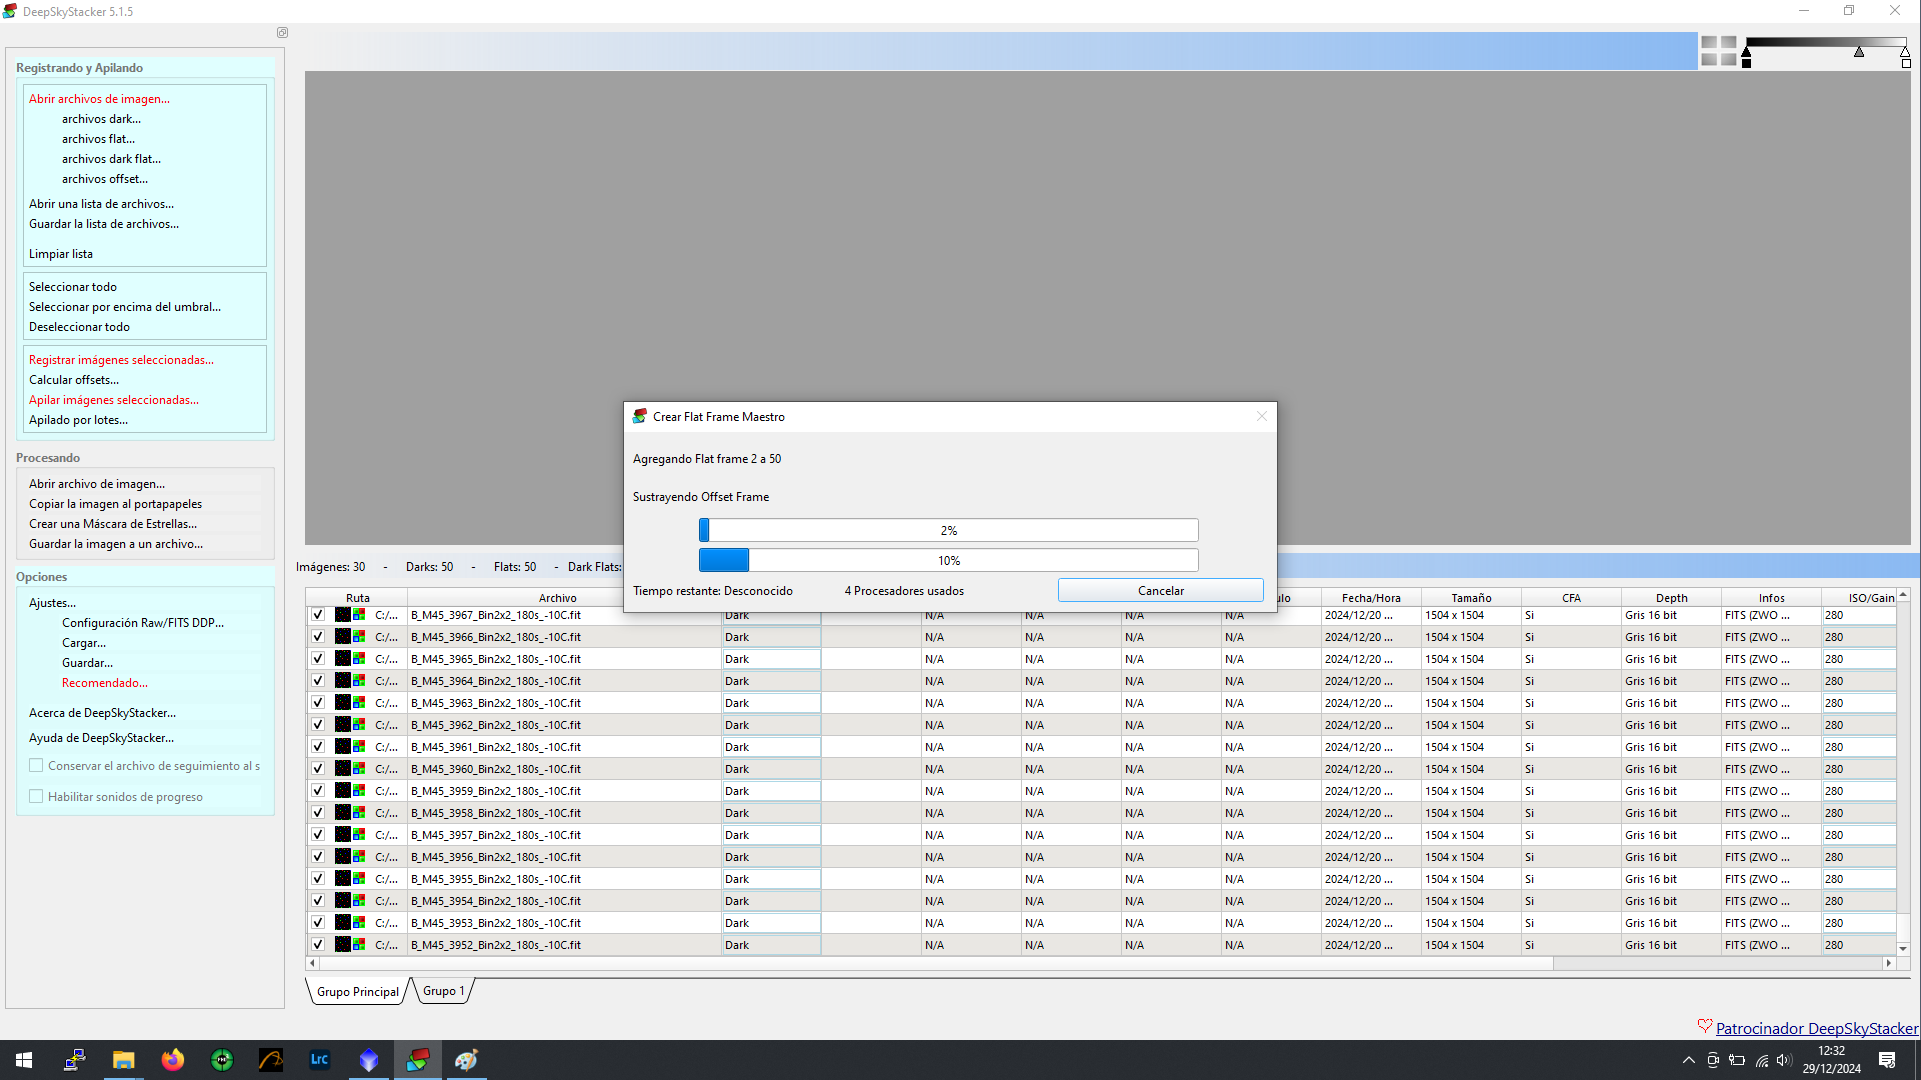Close the Crear Flat Frame Maestro dialog
This screenshot has height=1080, width=1921.
tap(1262, 417)
